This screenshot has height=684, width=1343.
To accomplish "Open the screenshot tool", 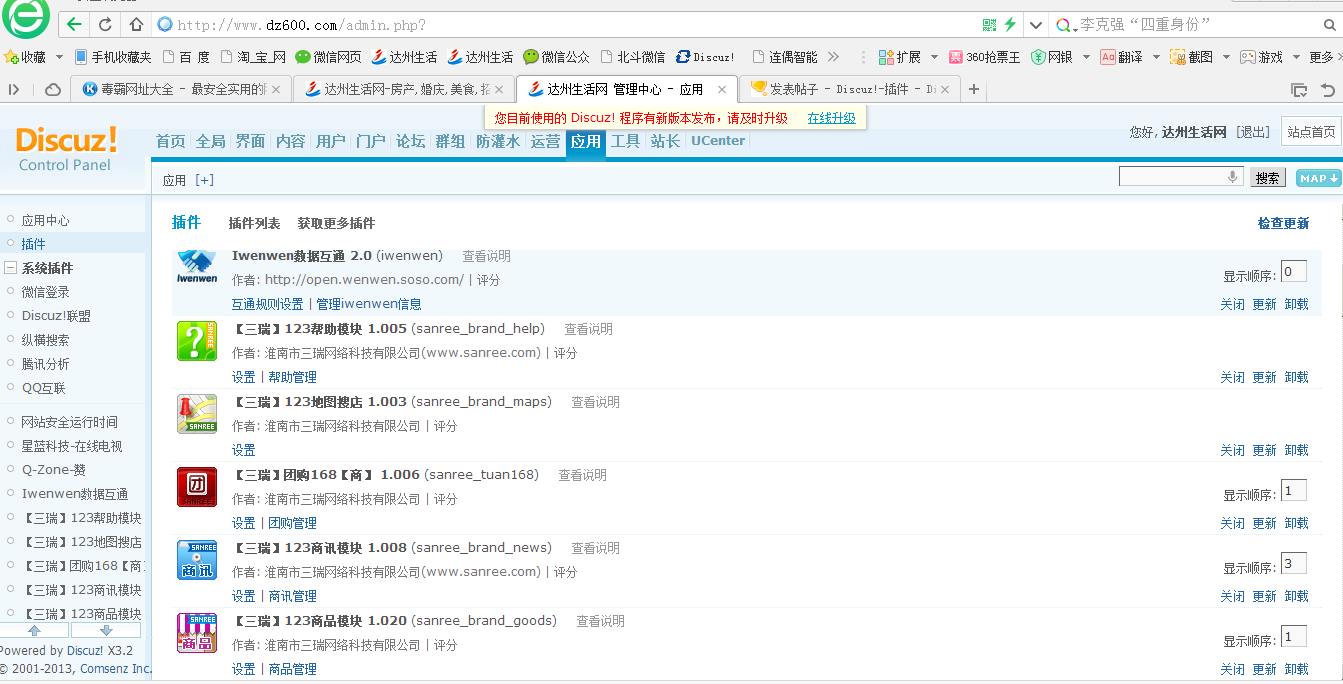I will pyautogui.click(x=1191, y=57).
